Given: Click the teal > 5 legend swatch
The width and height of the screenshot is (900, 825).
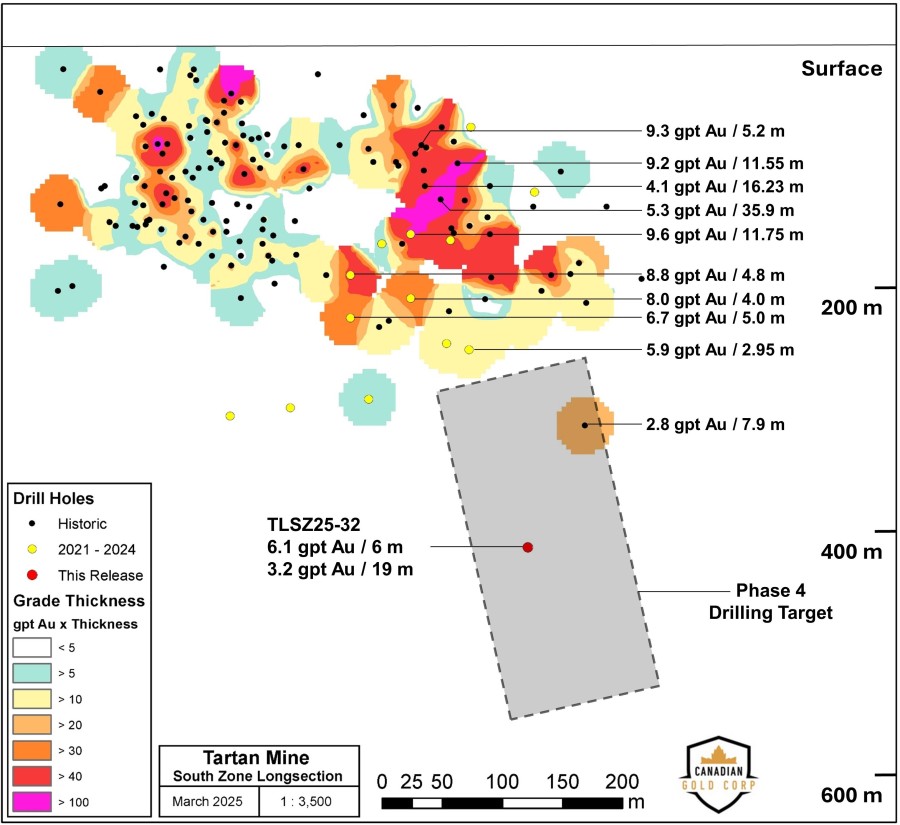Looking at the screenshot, I should coord(32,673).
